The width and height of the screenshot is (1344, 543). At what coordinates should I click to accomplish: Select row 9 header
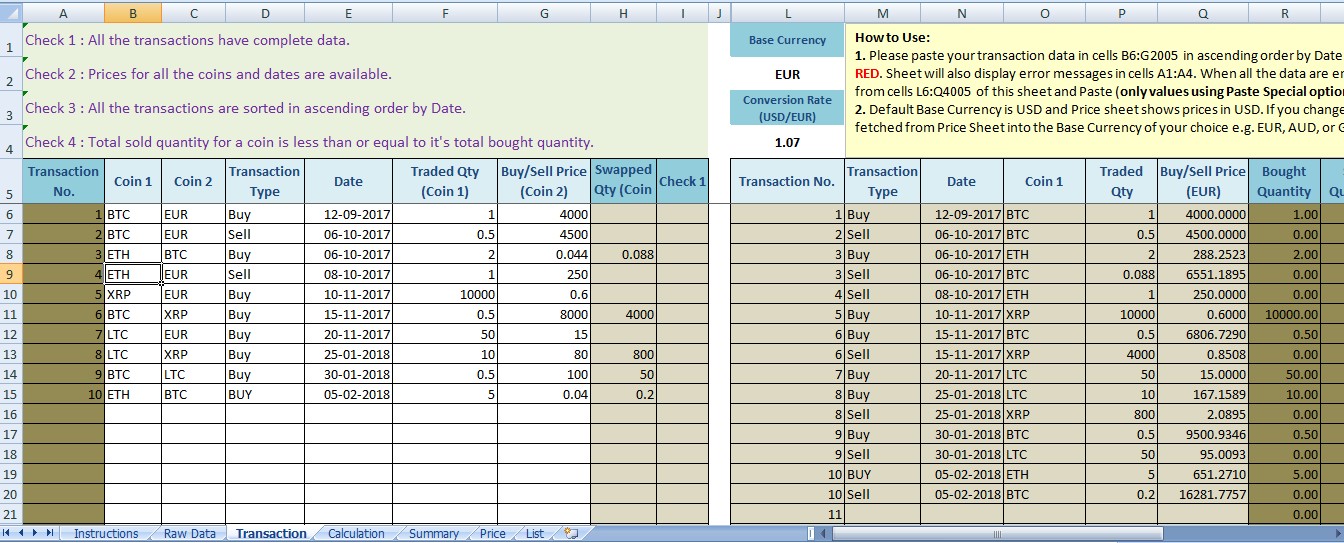coord(11,274)
